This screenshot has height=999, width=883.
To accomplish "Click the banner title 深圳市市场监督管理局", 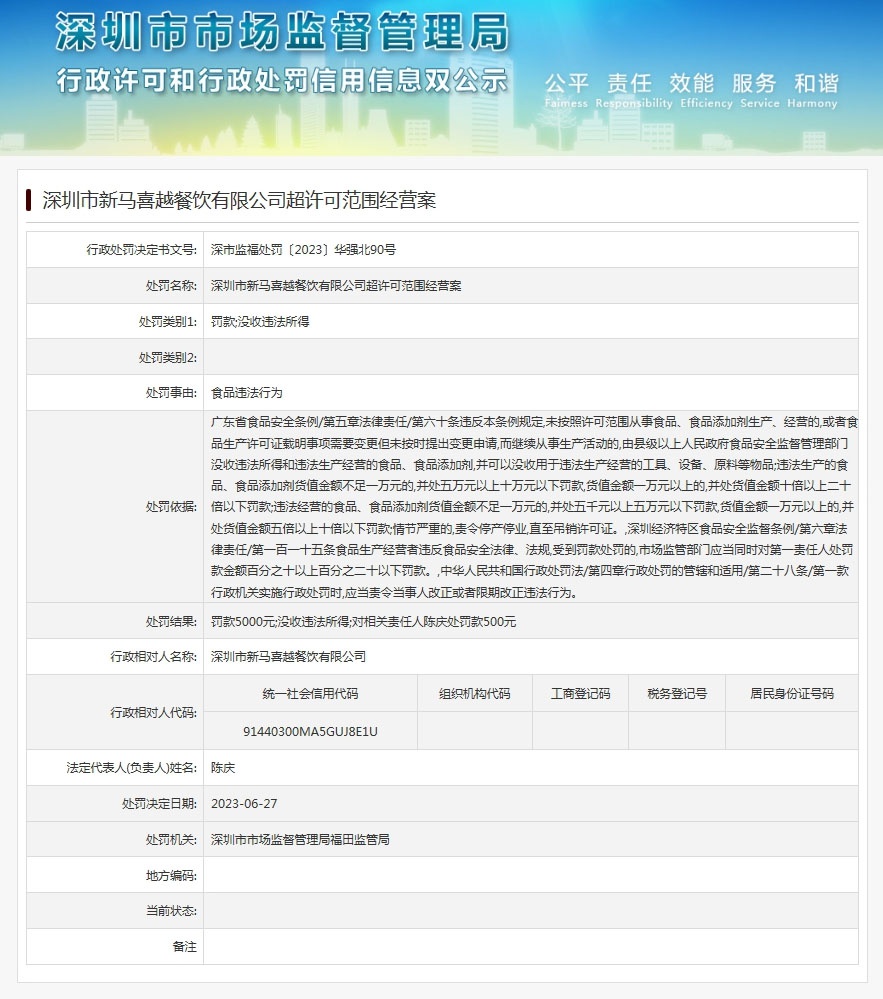I will (283, 32).
